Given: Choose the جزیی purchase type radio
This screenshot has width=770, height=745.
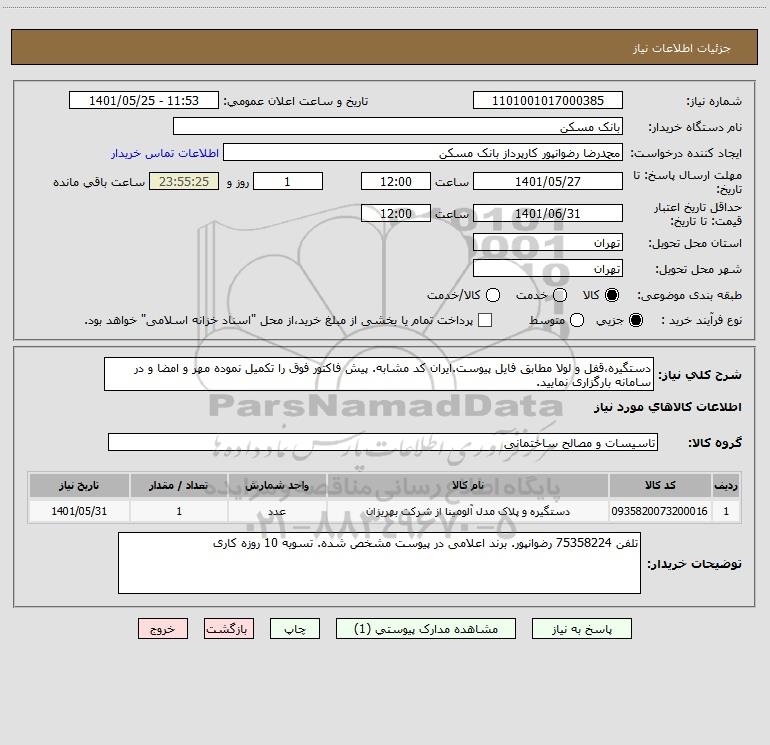Looking at the screenshot, I should click(636, 320).
